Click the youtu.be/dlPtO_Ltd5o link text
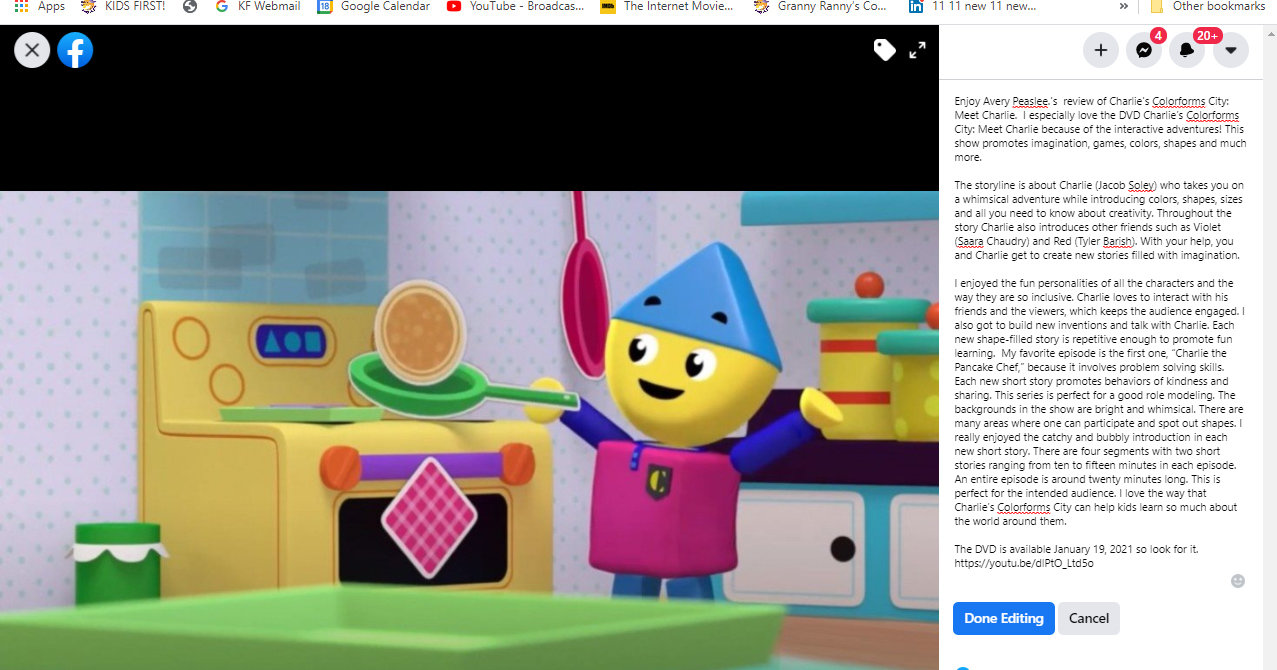This screenshot has width=1277, height=670. (x=1024, y=563)
